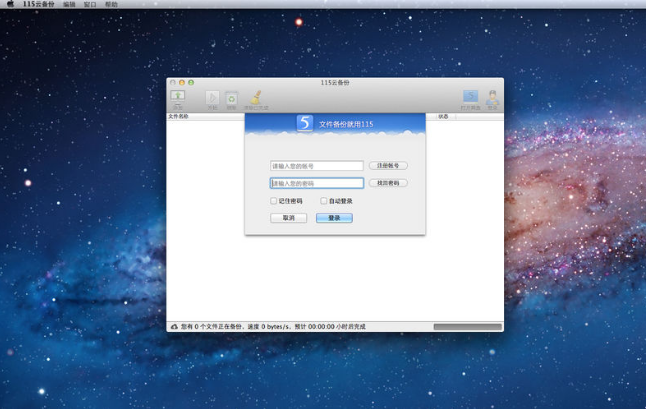
Task: Click the green zoom window button
Action: pos(191,82)
